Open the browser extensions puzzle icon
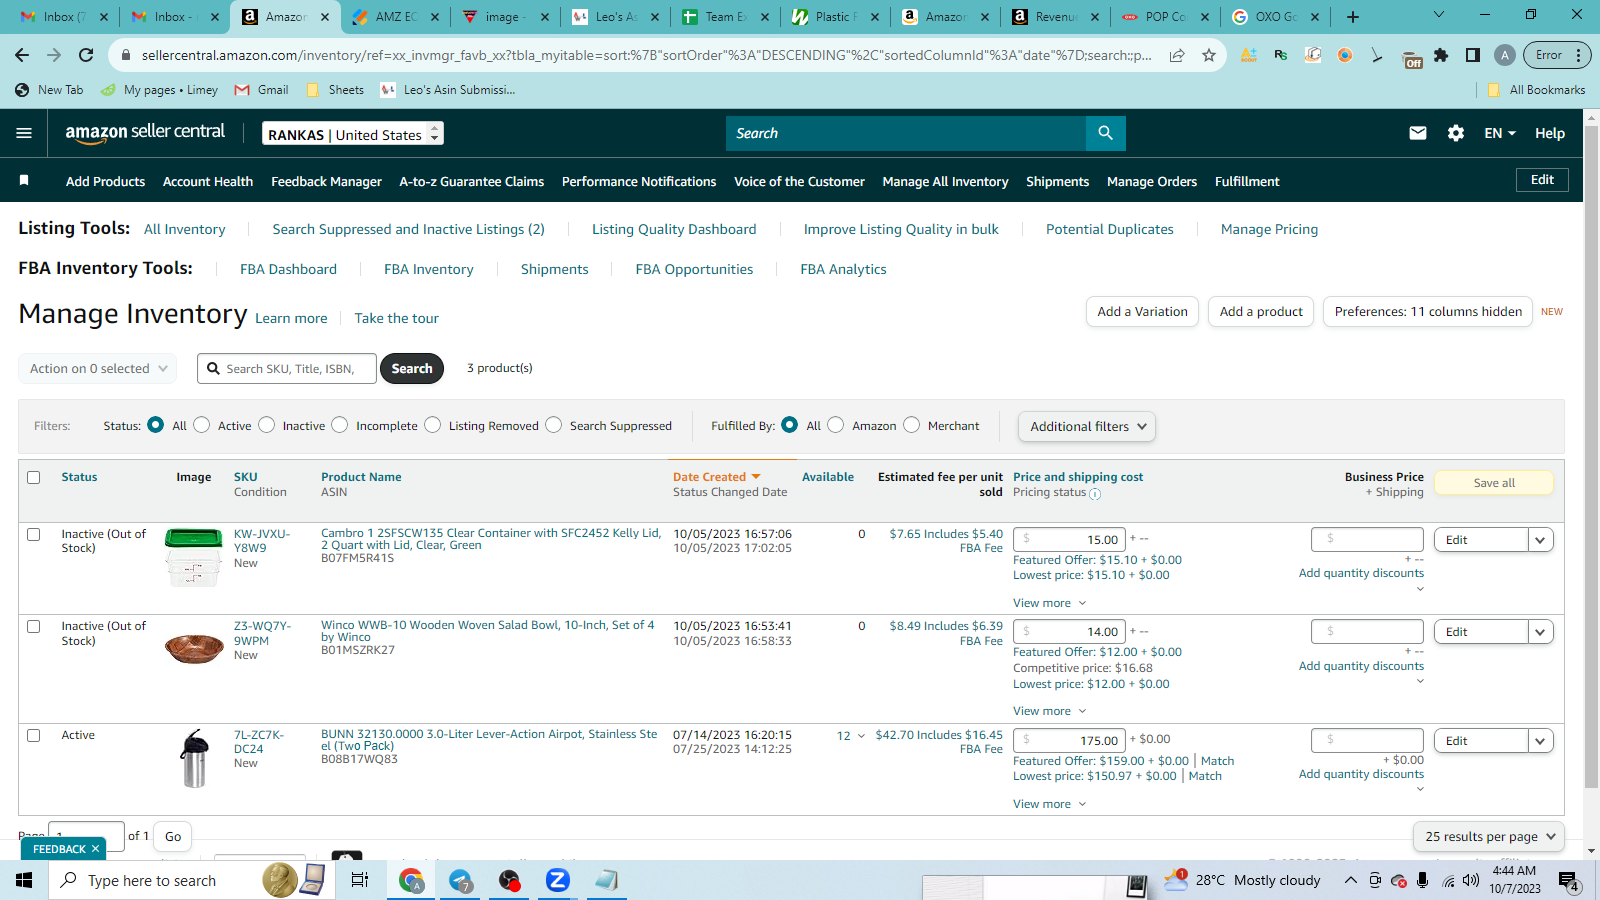 [x=1441, y=55]
